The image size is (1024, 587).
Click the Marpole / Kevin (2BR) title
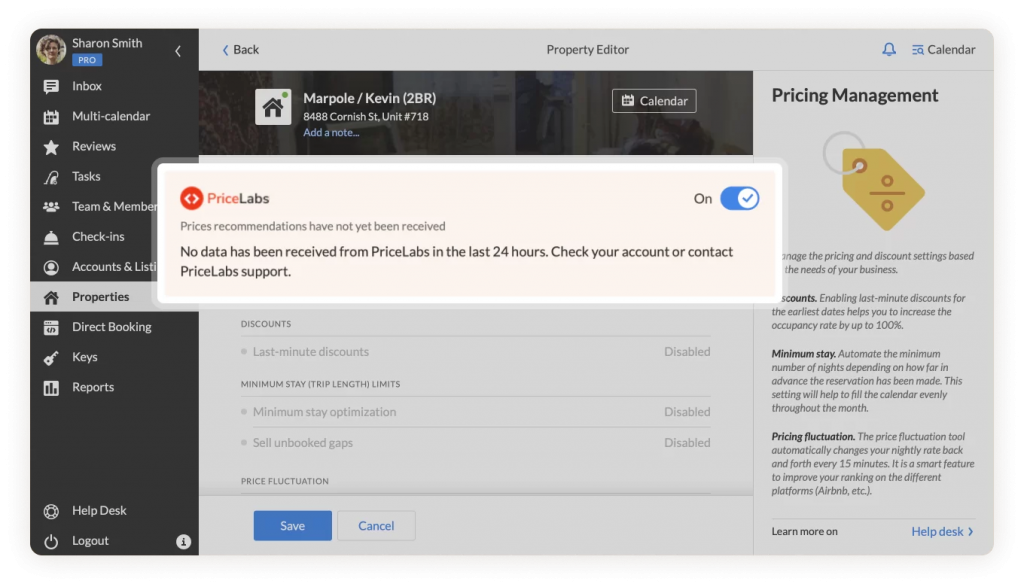tap(370, 98)
